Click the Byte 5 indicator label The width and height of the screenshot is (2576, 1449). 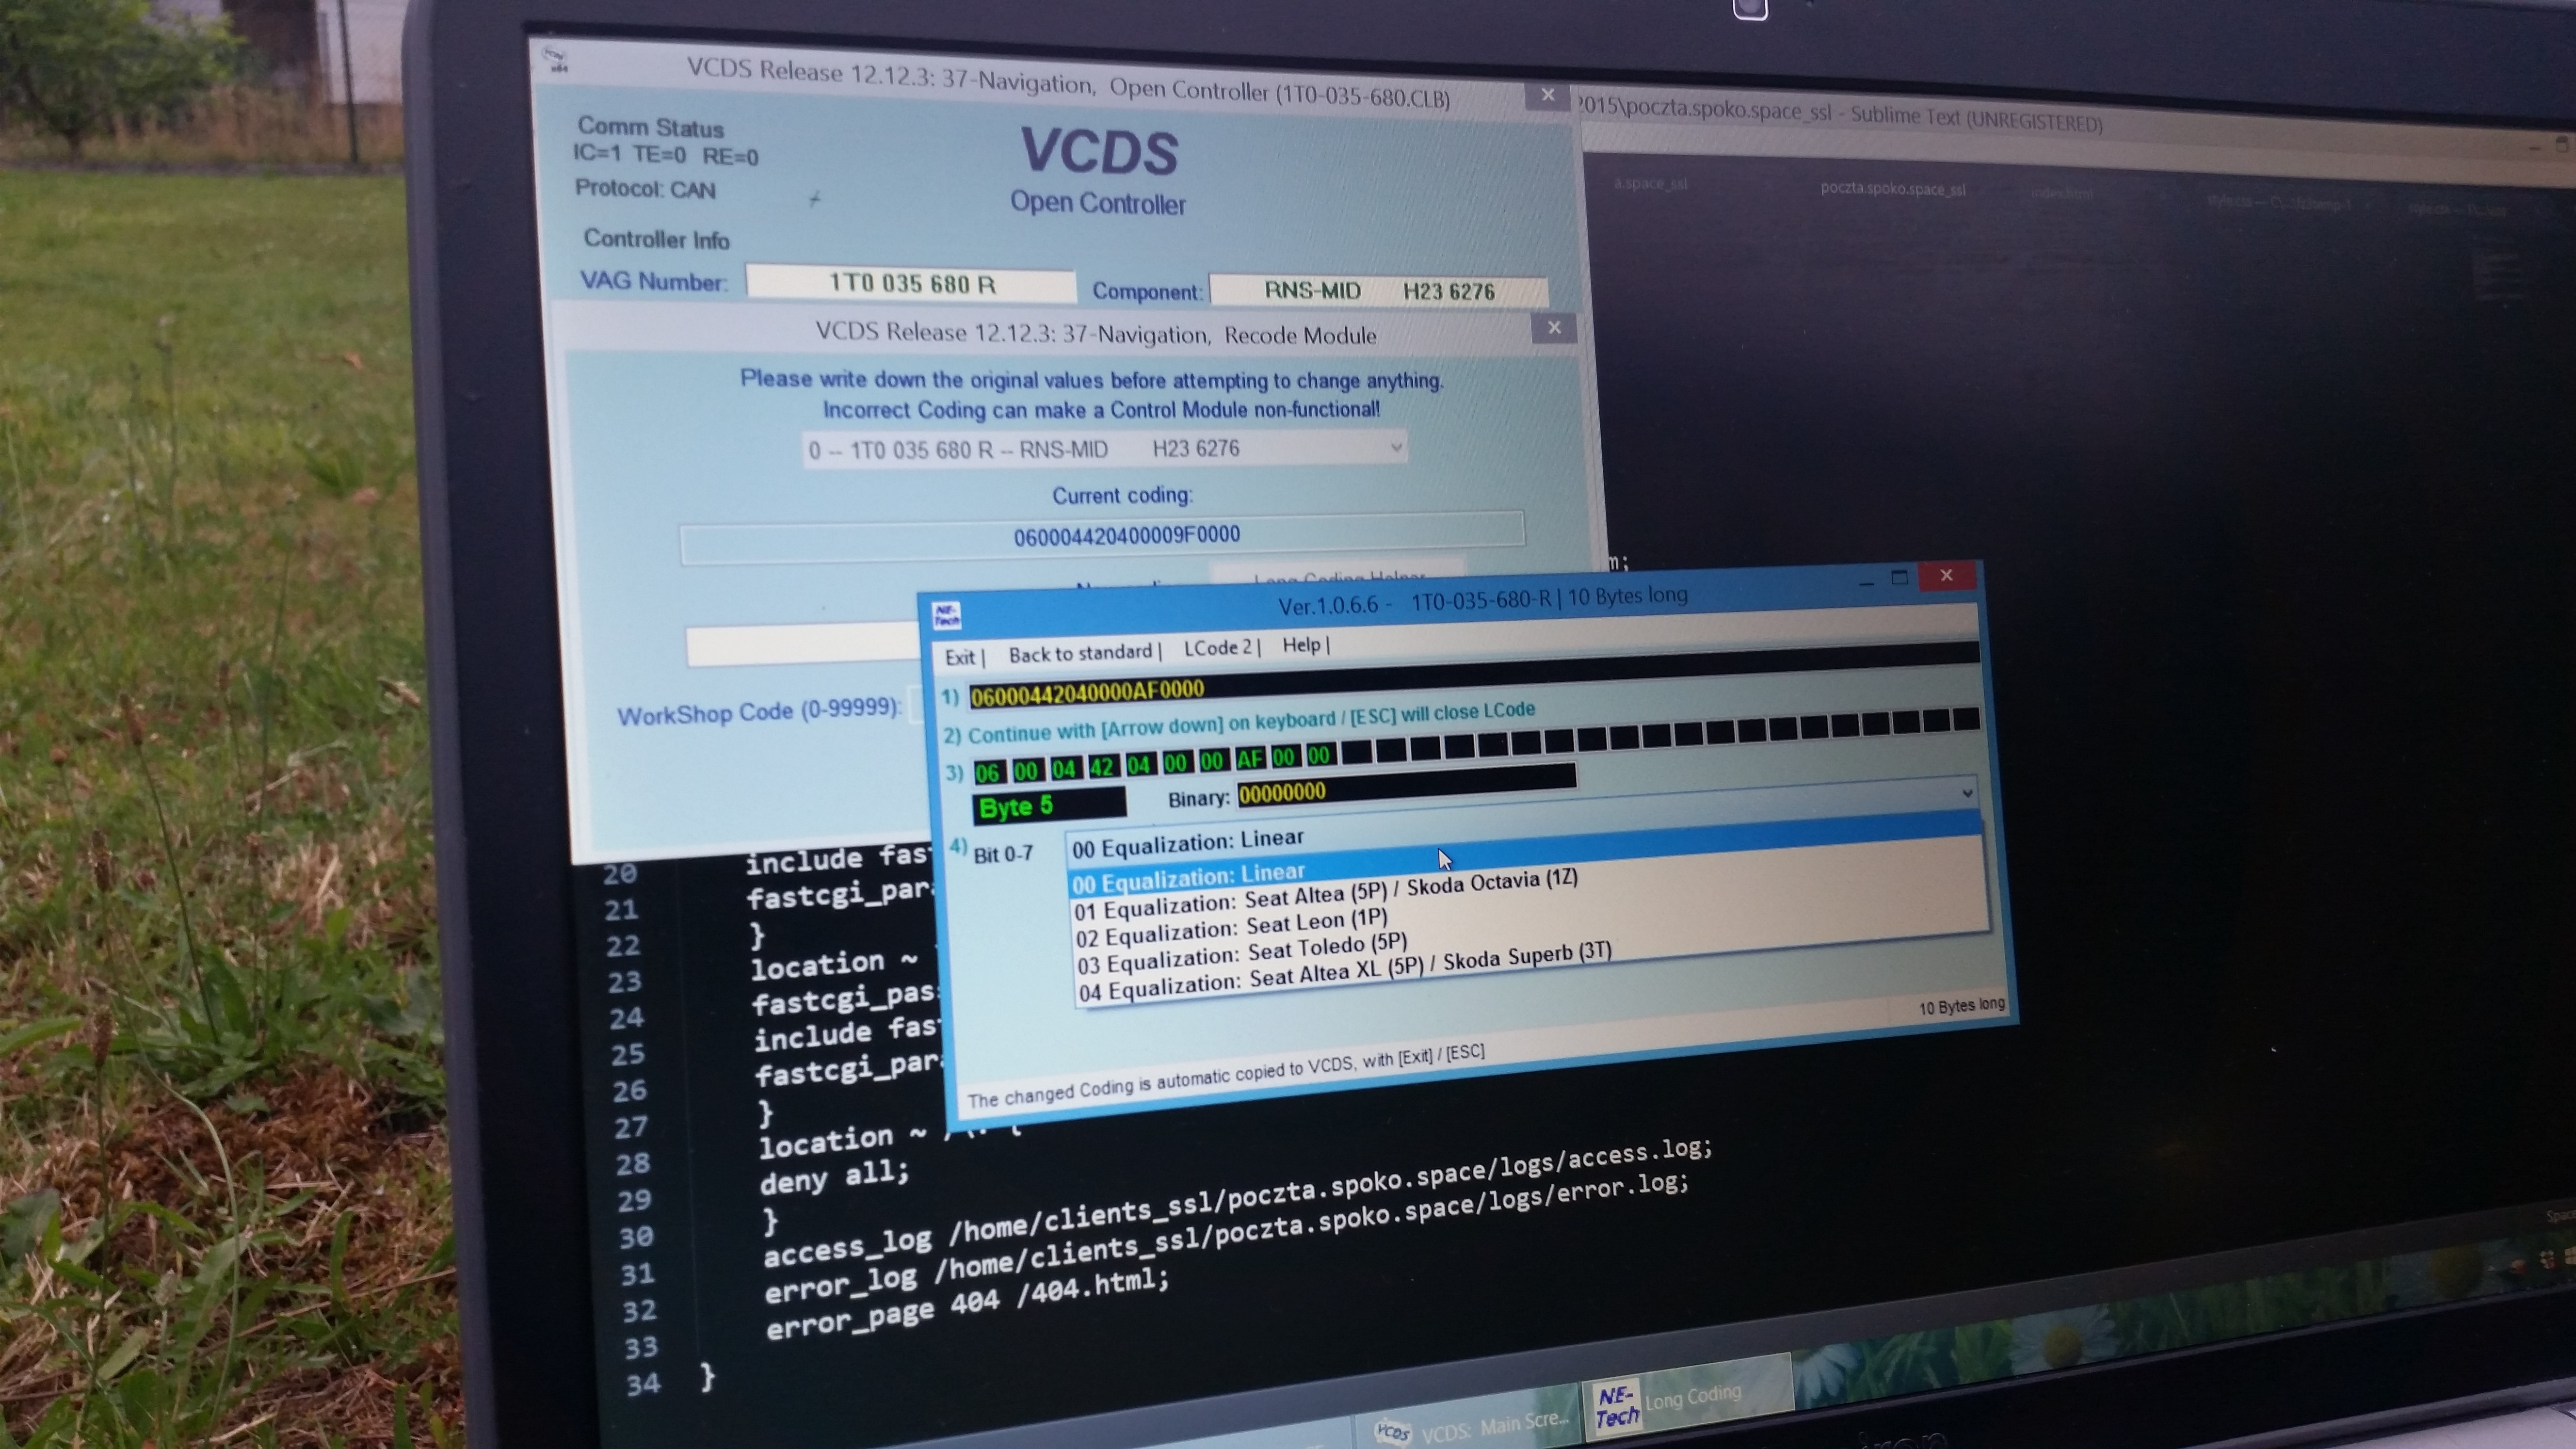pos(1049,805)
